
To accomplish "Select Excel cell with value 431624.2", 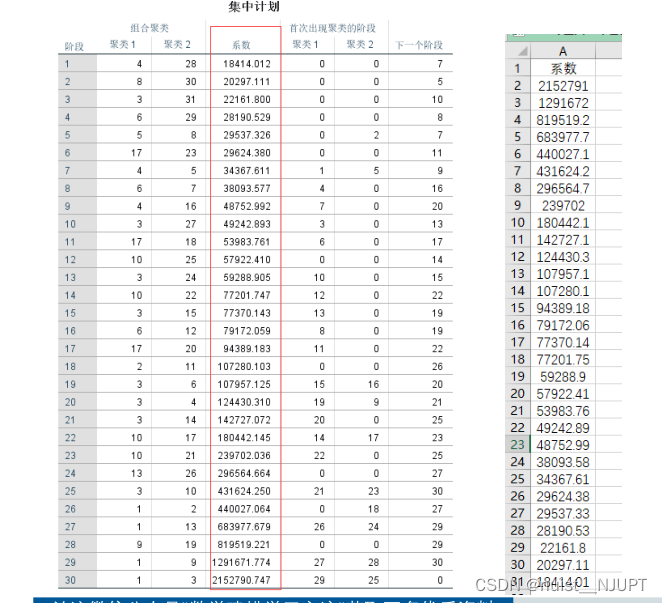I will (563, 171).
